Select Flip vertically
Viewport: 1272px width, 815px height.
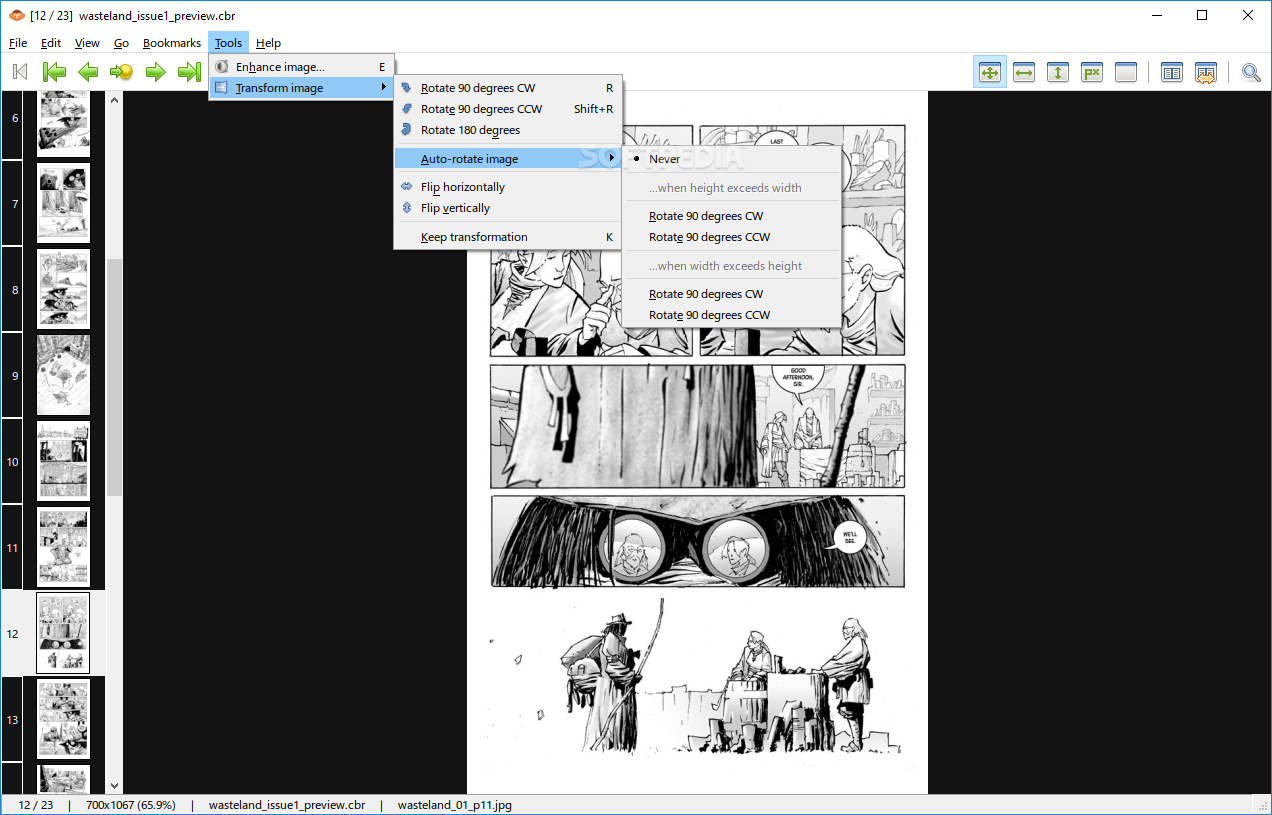[x=508, y=208]
